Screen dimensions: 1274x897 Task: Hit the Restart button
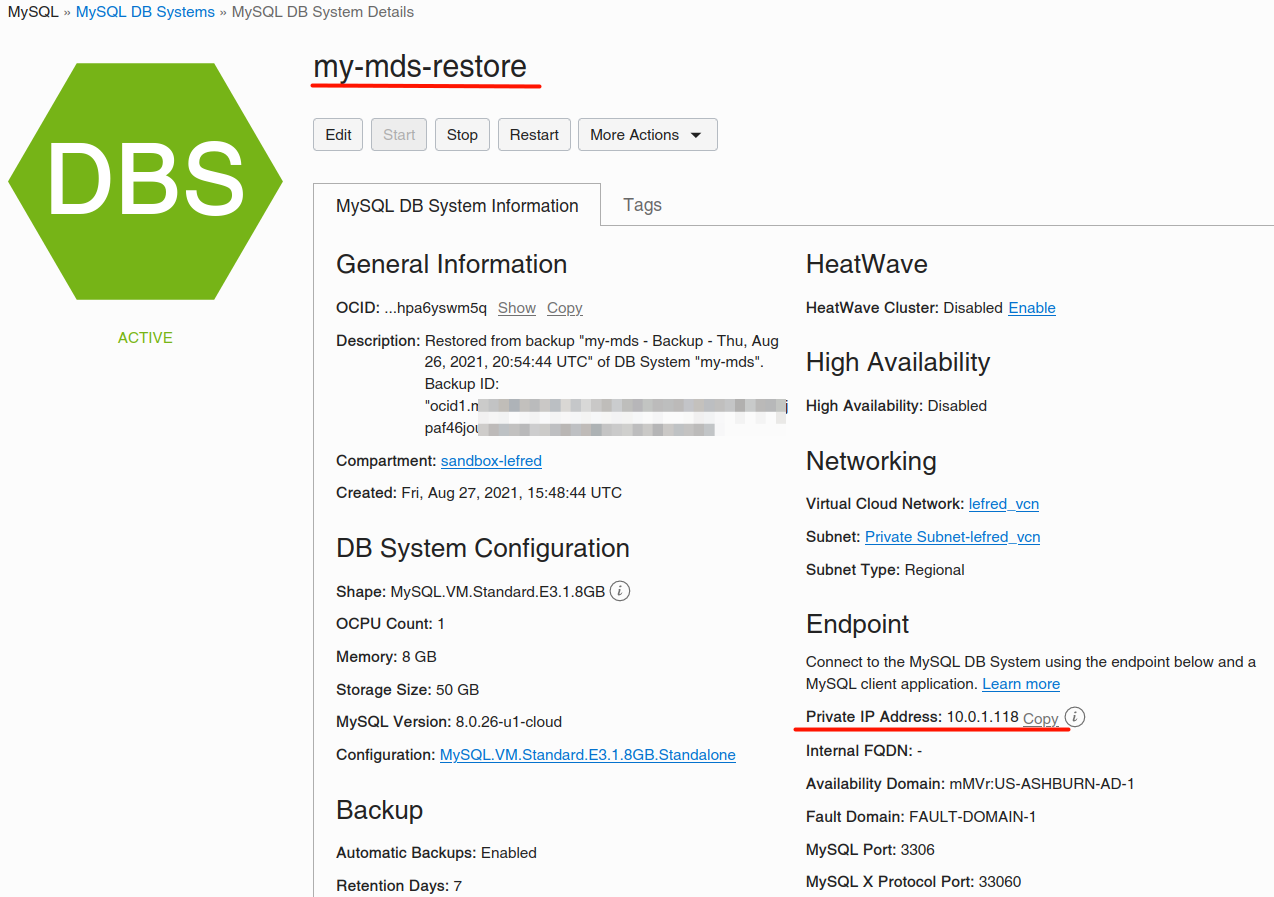tap(534, 135)
